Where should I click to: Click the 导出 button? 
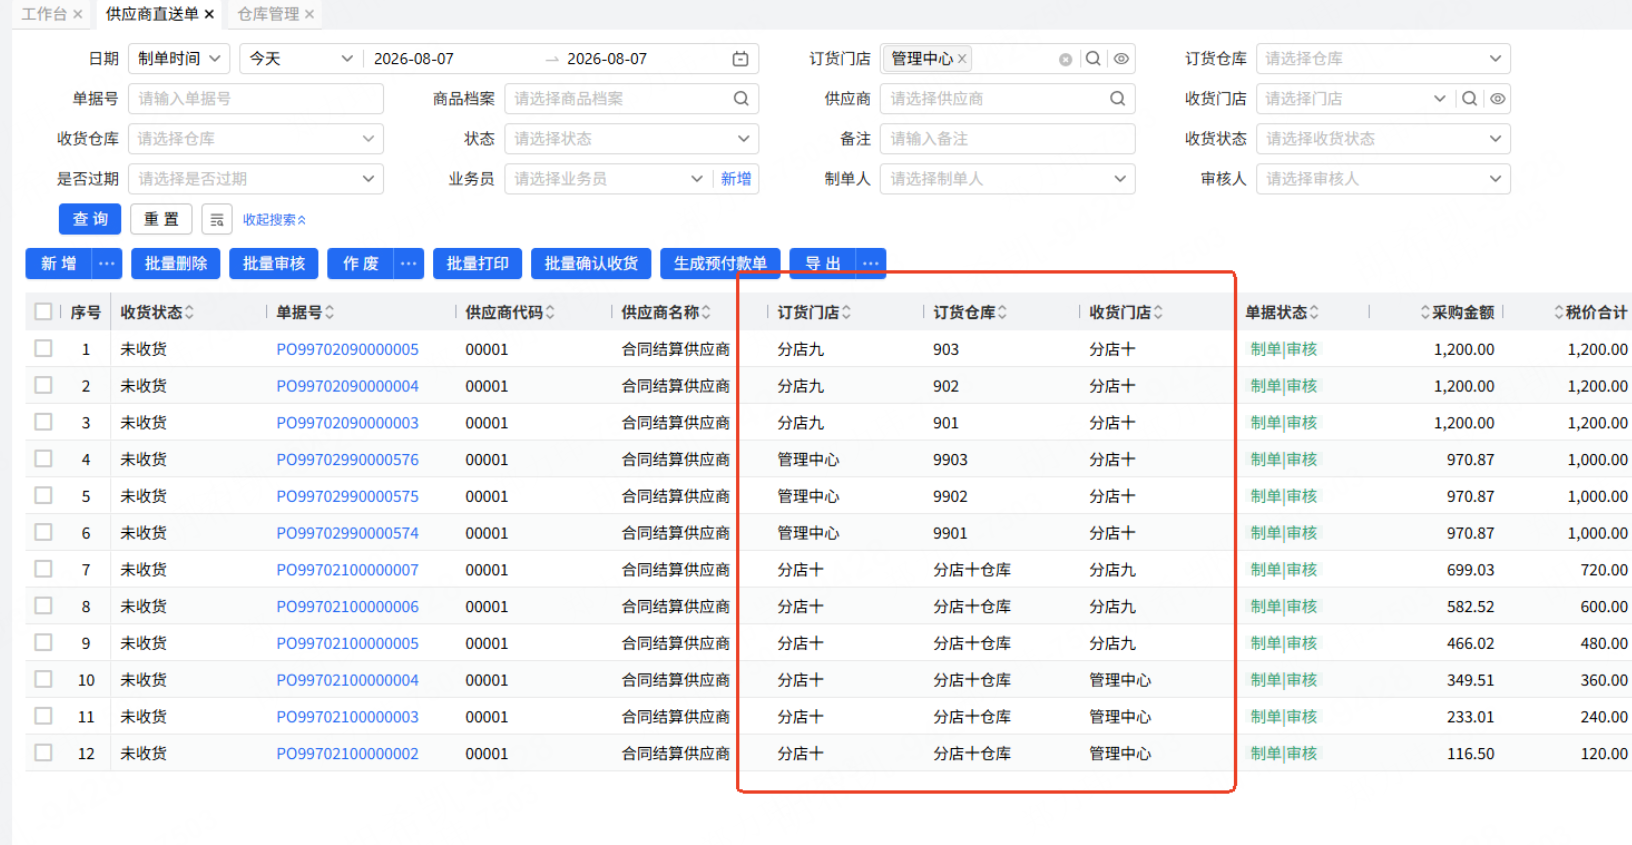point(823,263)
